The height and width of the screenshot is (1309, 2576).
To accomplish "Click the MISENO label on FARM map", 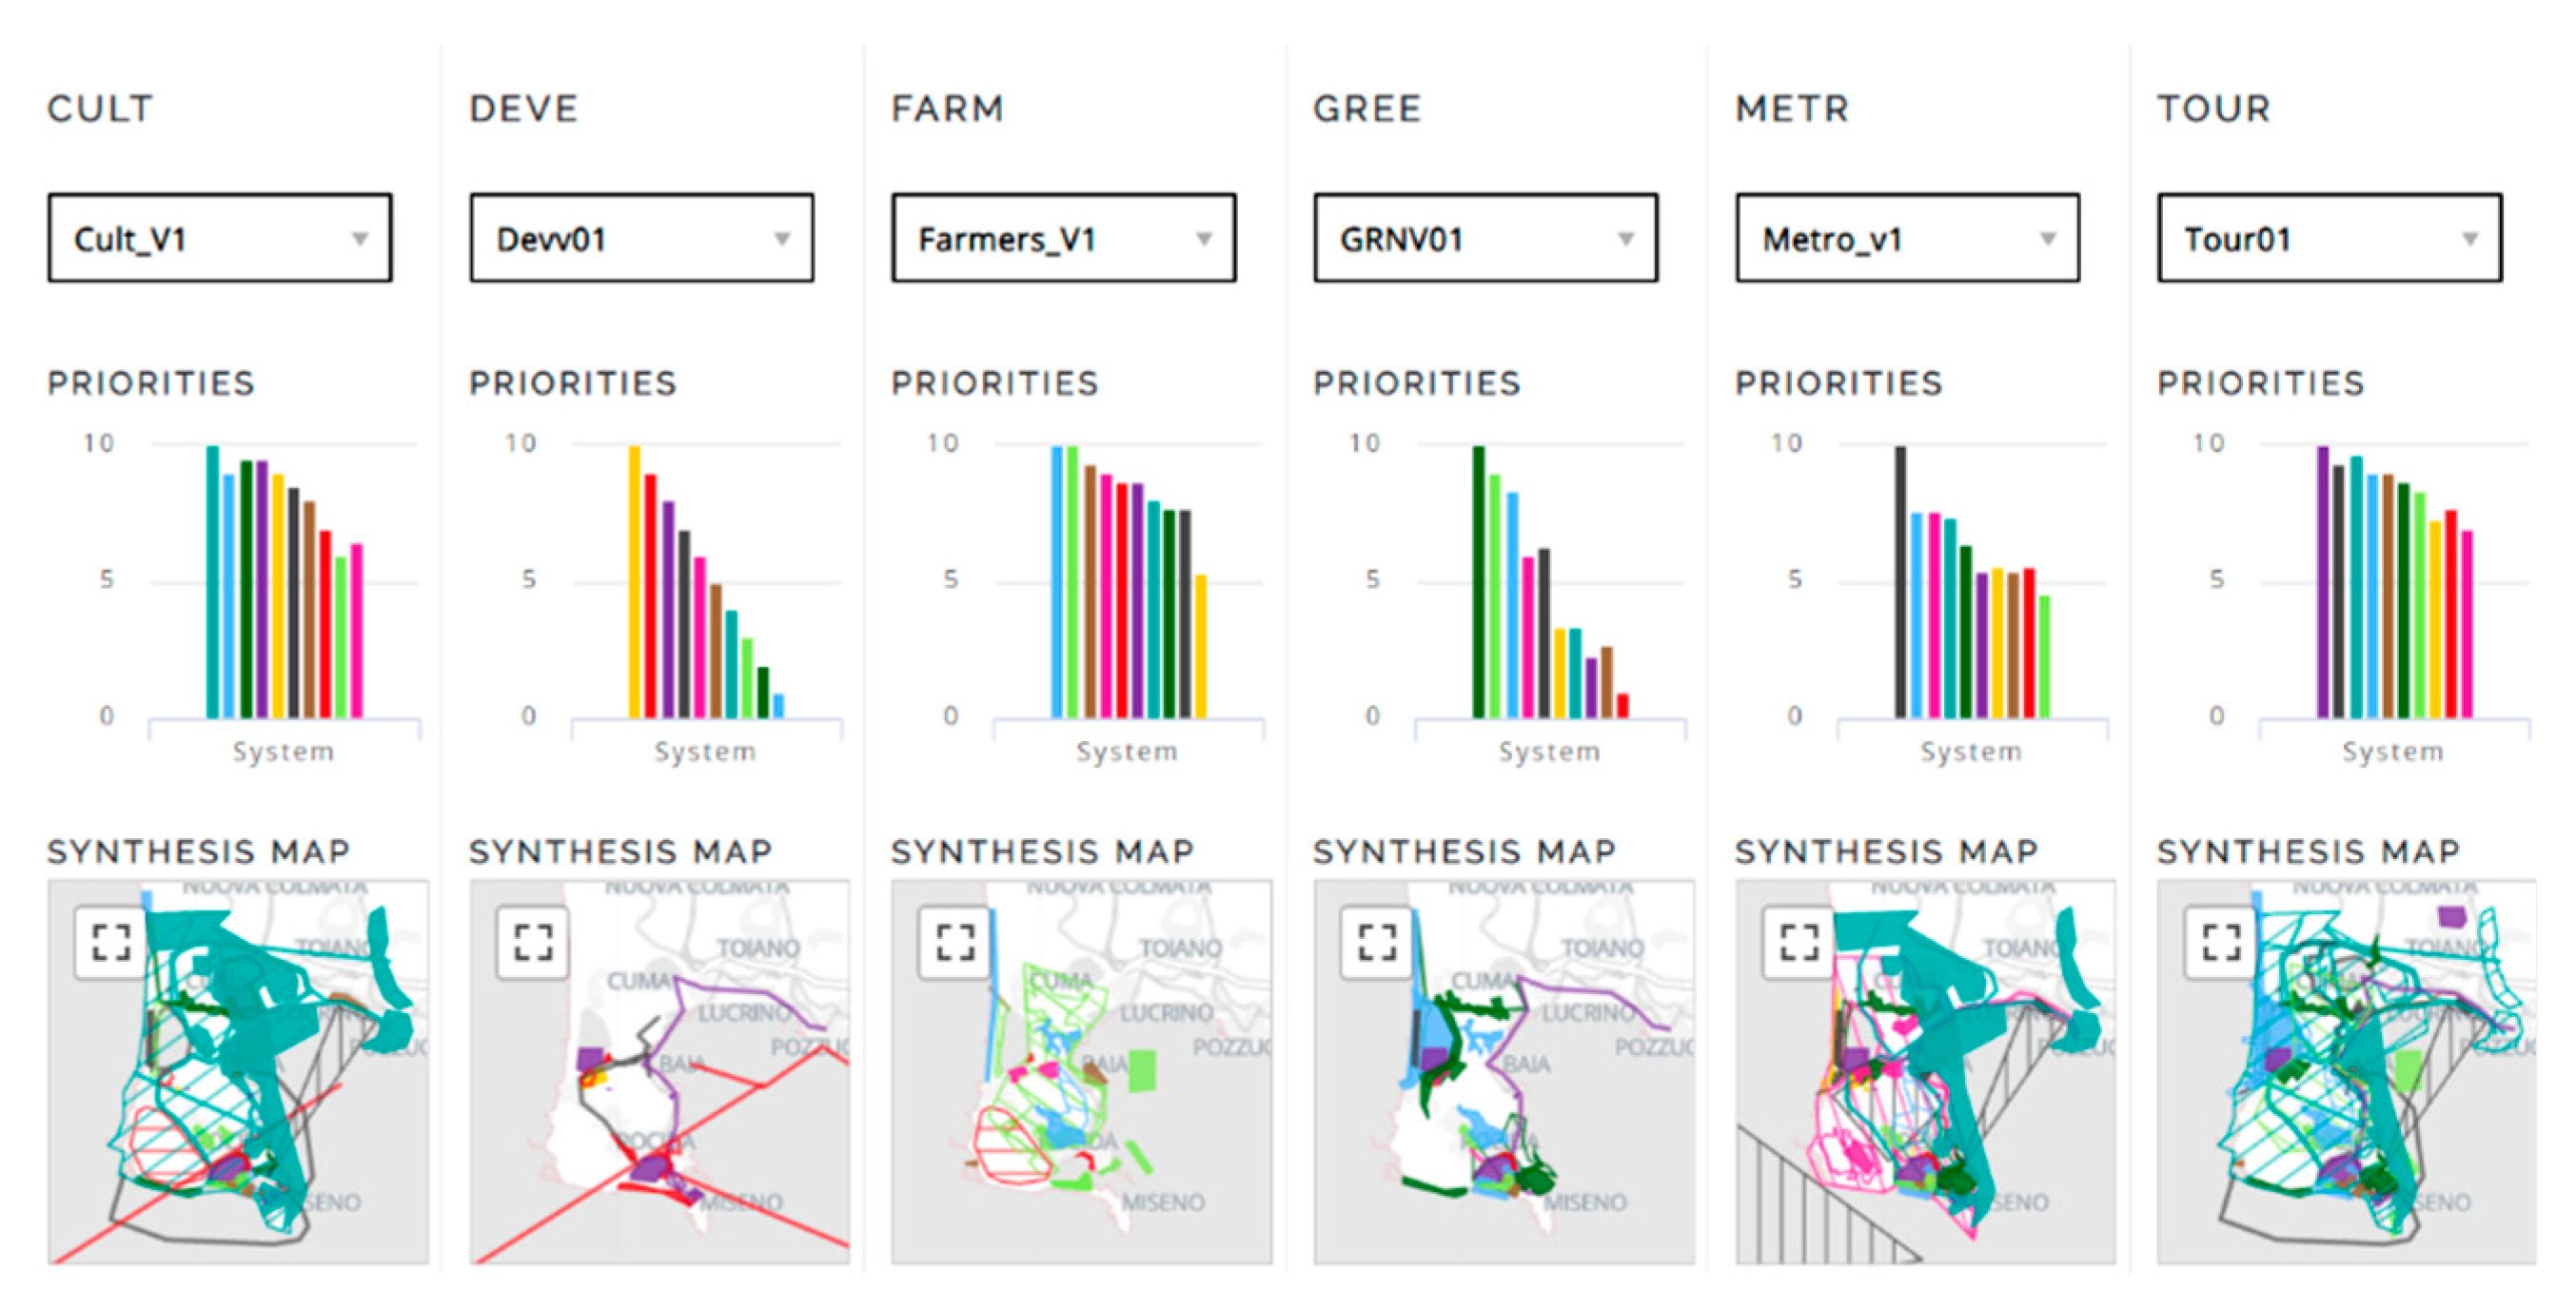I will [1163, 1202].
